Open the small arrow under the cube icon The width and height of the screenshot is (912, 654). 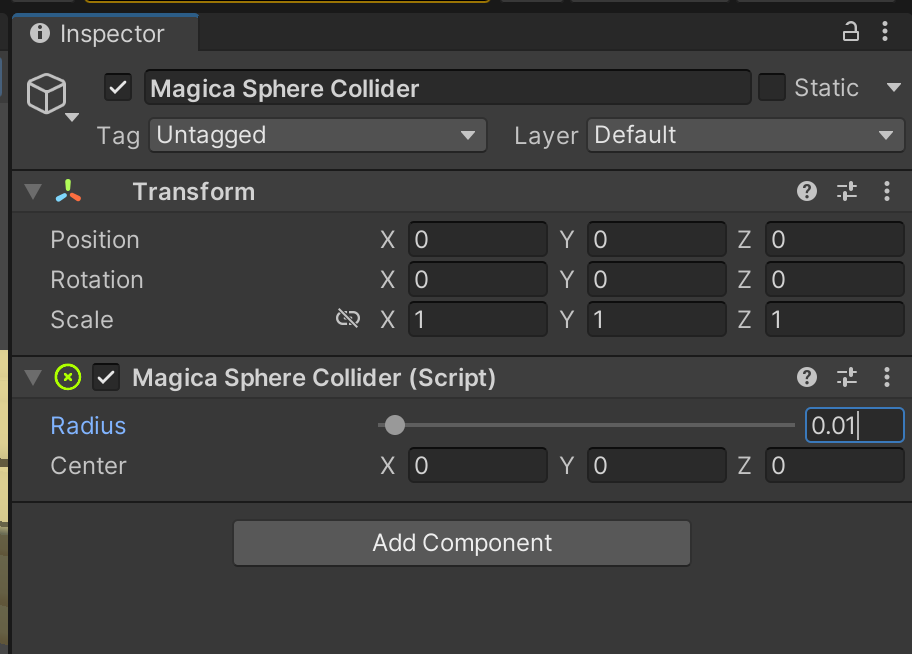[72, 118]
